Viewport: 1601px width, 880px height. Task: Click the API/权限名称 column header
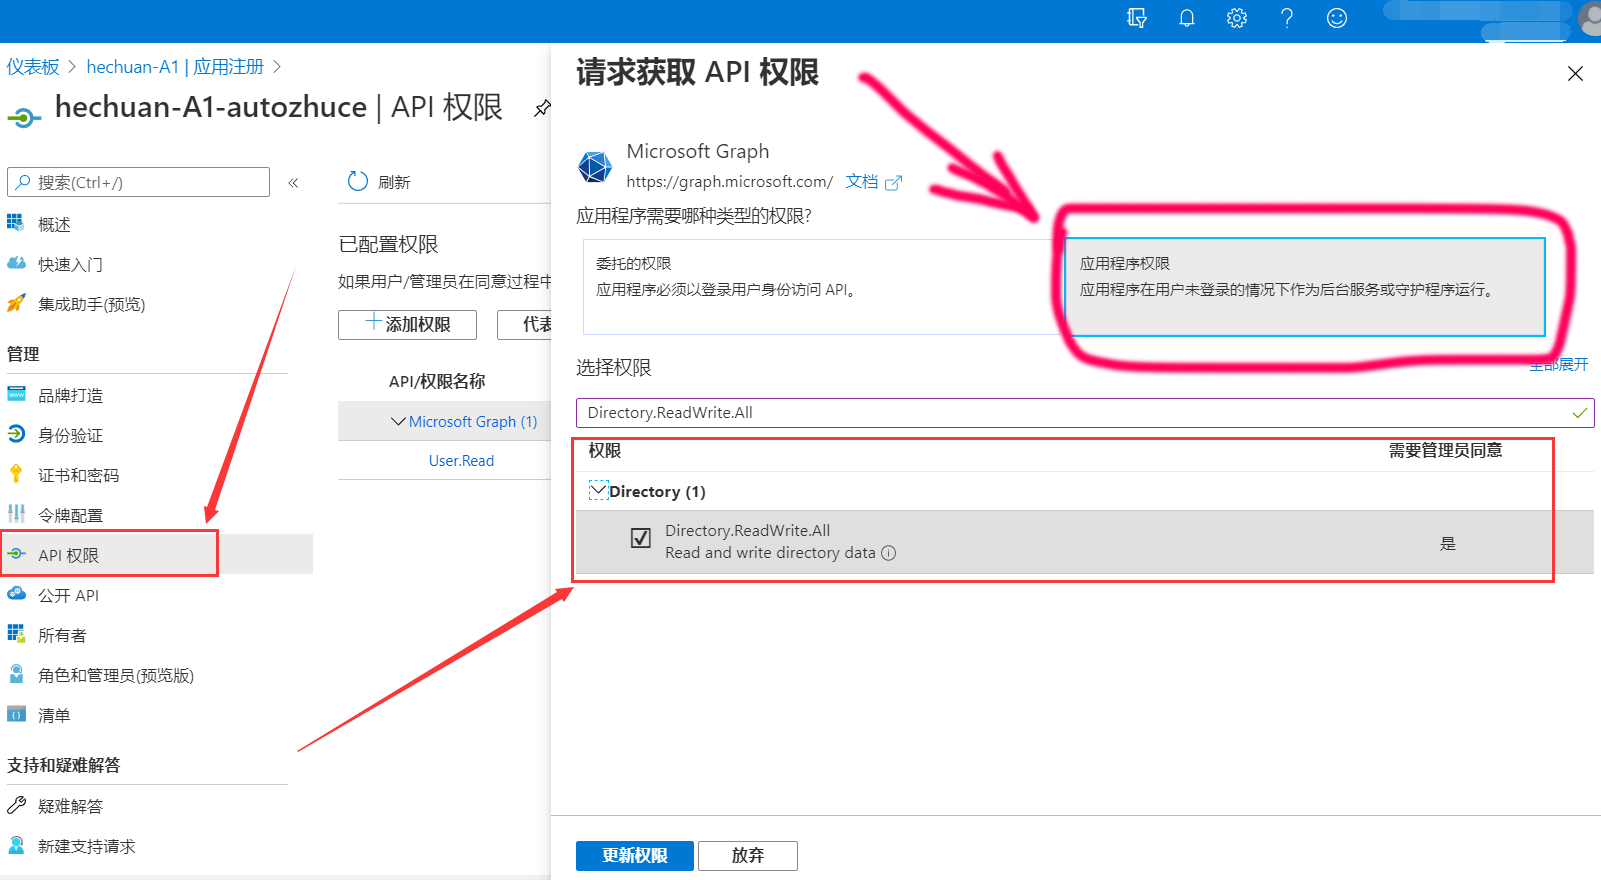(x=437, y=381)
